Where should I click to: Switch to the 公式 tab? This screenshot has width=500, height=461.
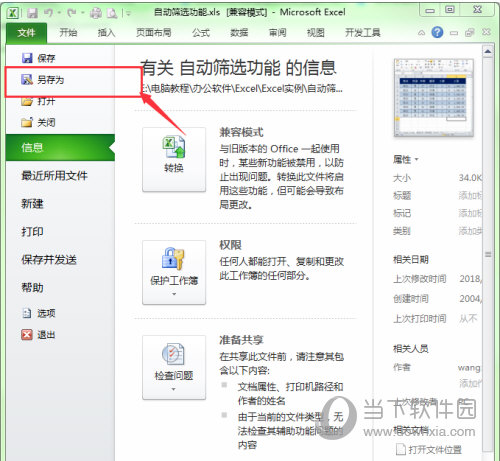[201, 33]
